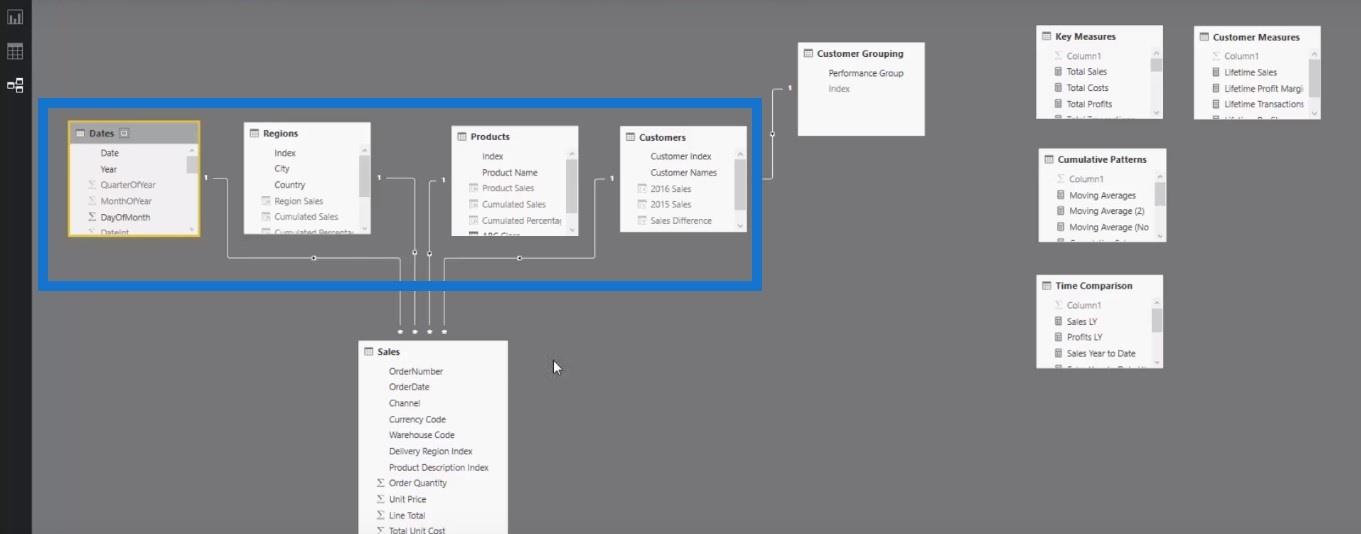The height and width of the screenshot is (534, 1361).
Task: Select Customer Index in Customers table
Action: point(681,156)
